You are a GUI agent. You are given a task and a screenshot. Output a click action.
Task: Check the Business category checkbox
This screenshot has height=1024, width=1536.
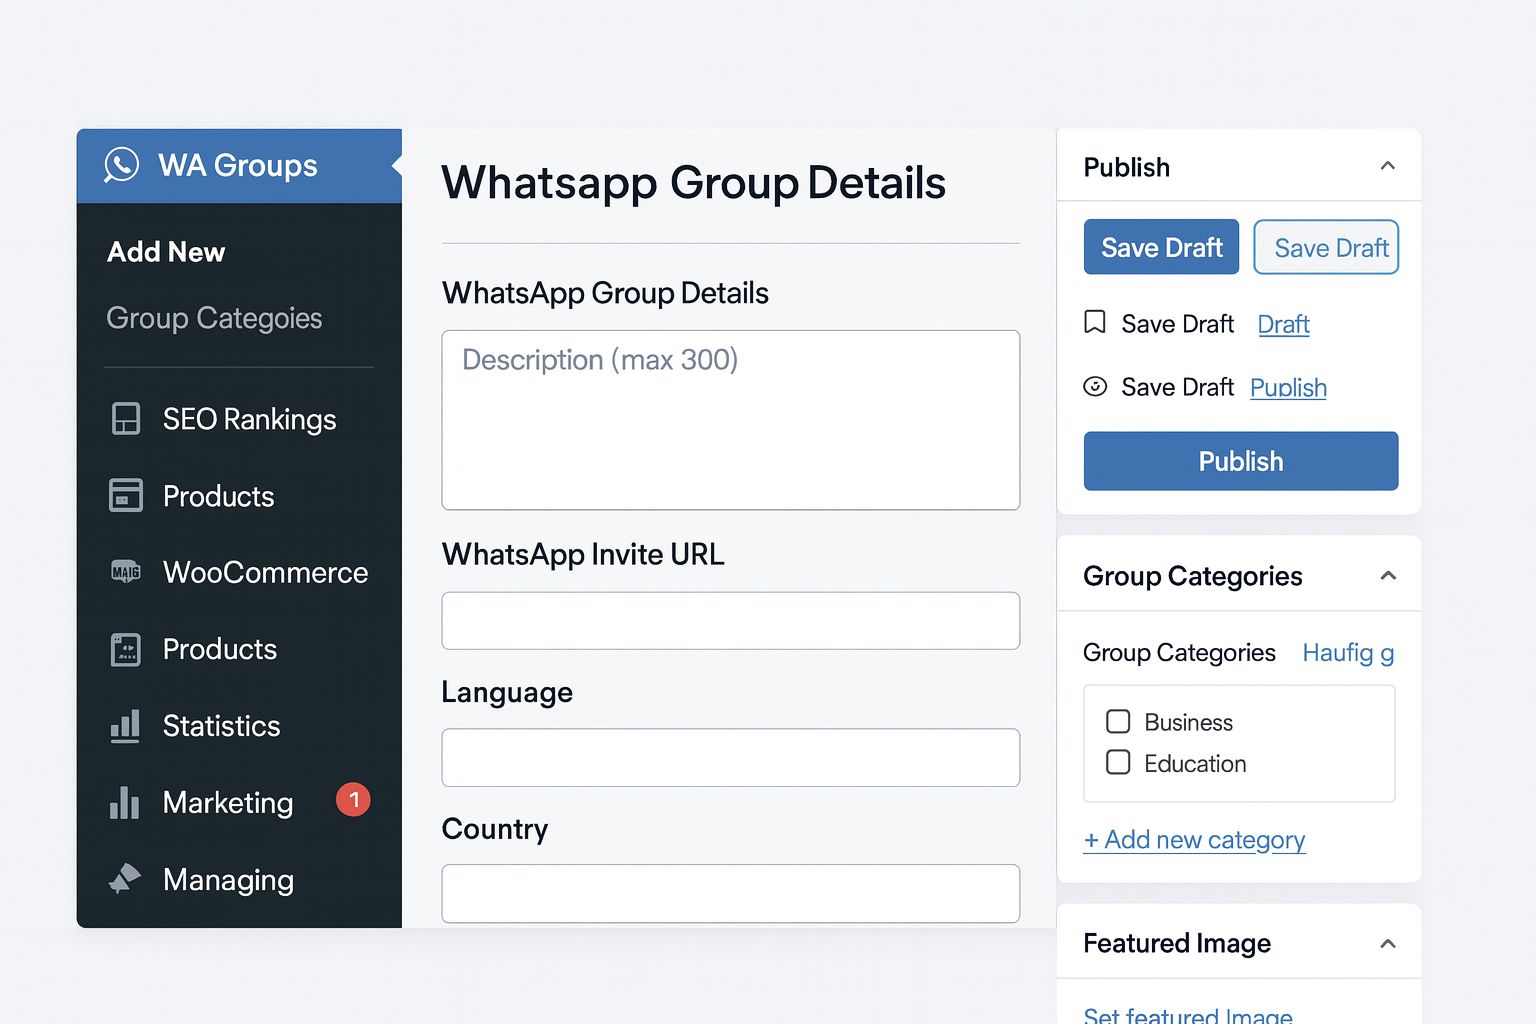click(x=1118, y=722)
